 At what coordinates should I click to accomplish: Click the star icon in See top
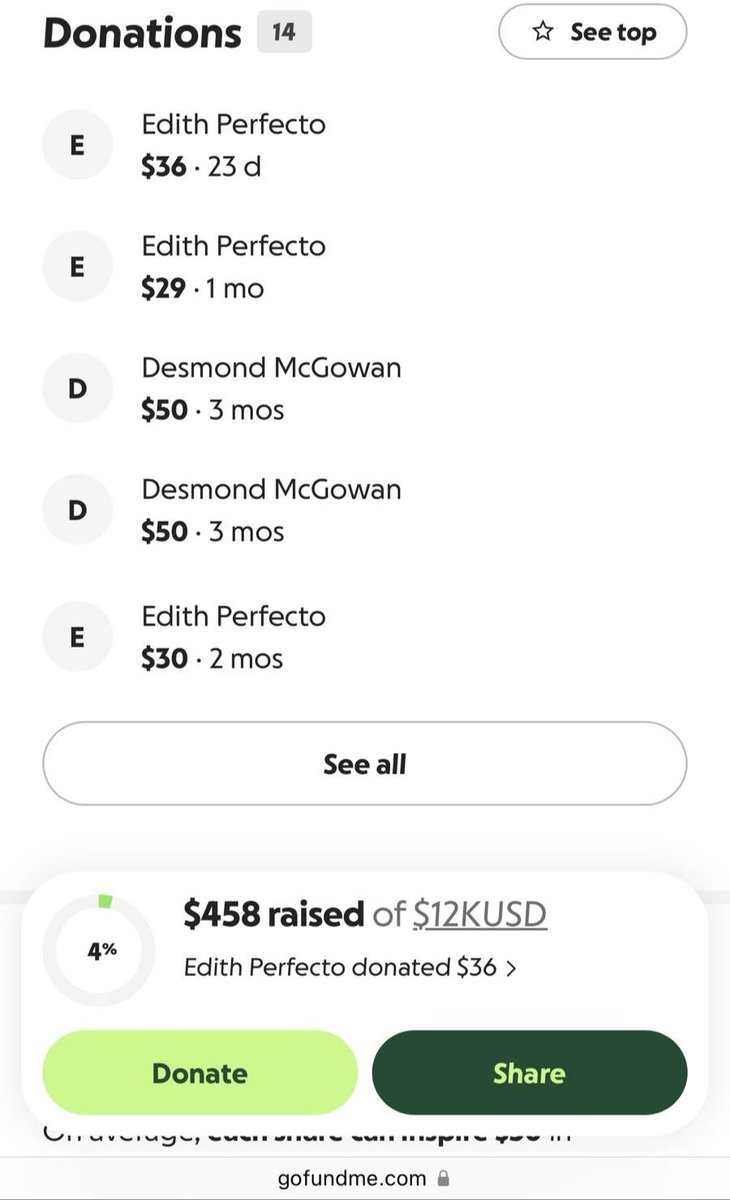[543, 33]
